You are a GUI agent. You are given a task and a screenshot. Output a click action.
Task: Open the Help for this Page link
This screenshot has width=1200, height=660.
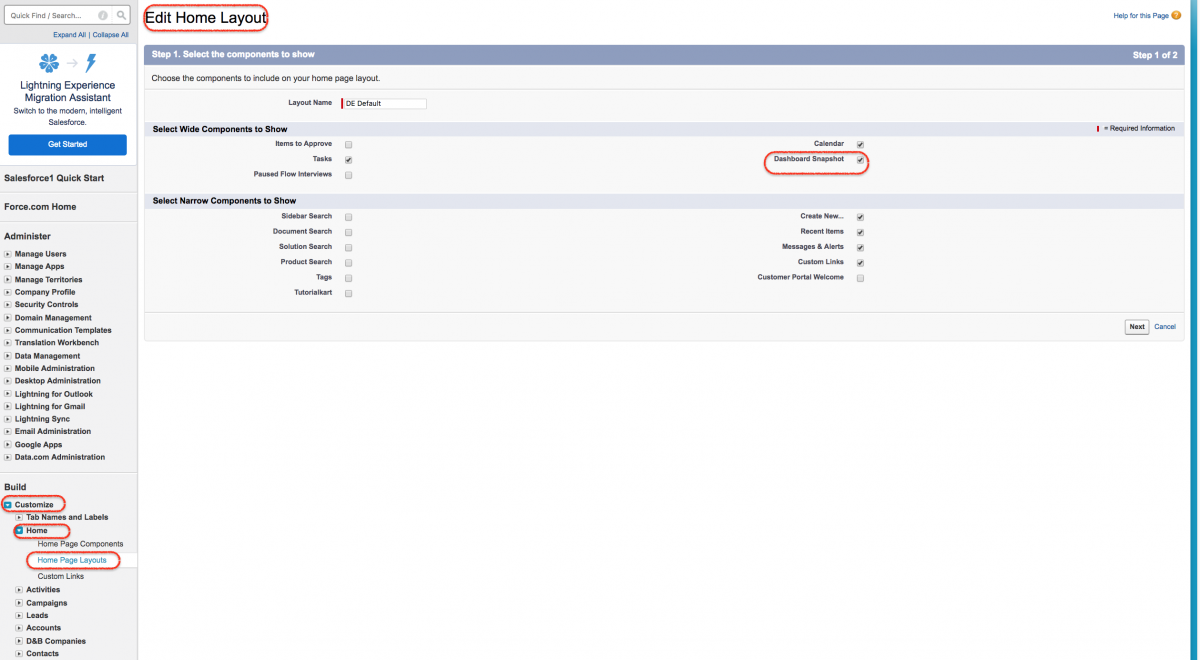pos(1141,16)
